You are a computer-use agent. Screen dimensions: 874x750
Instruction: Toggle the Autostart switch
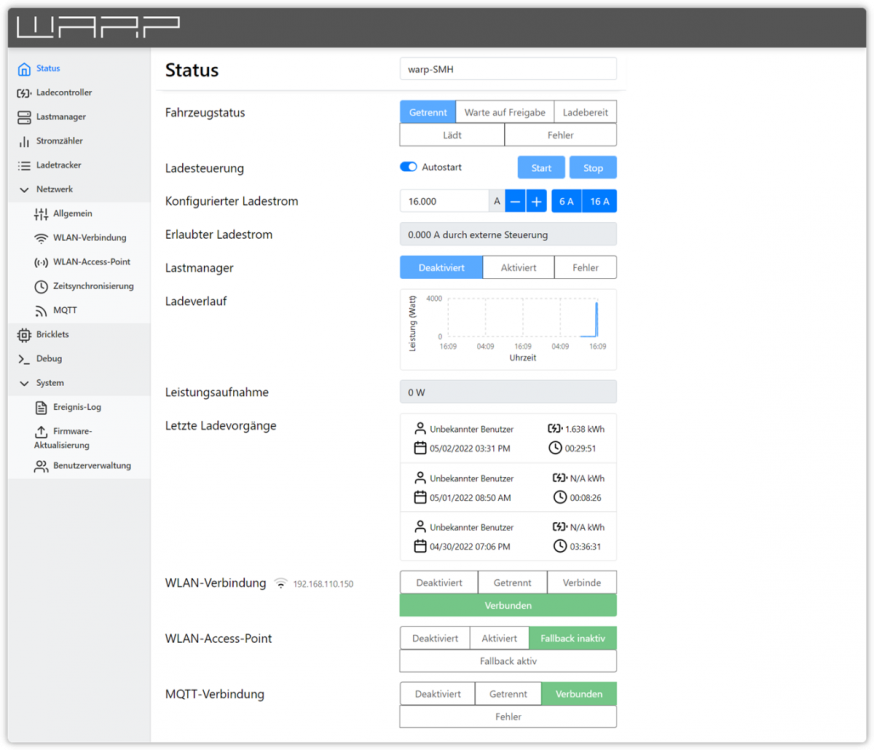pos(408,167)
